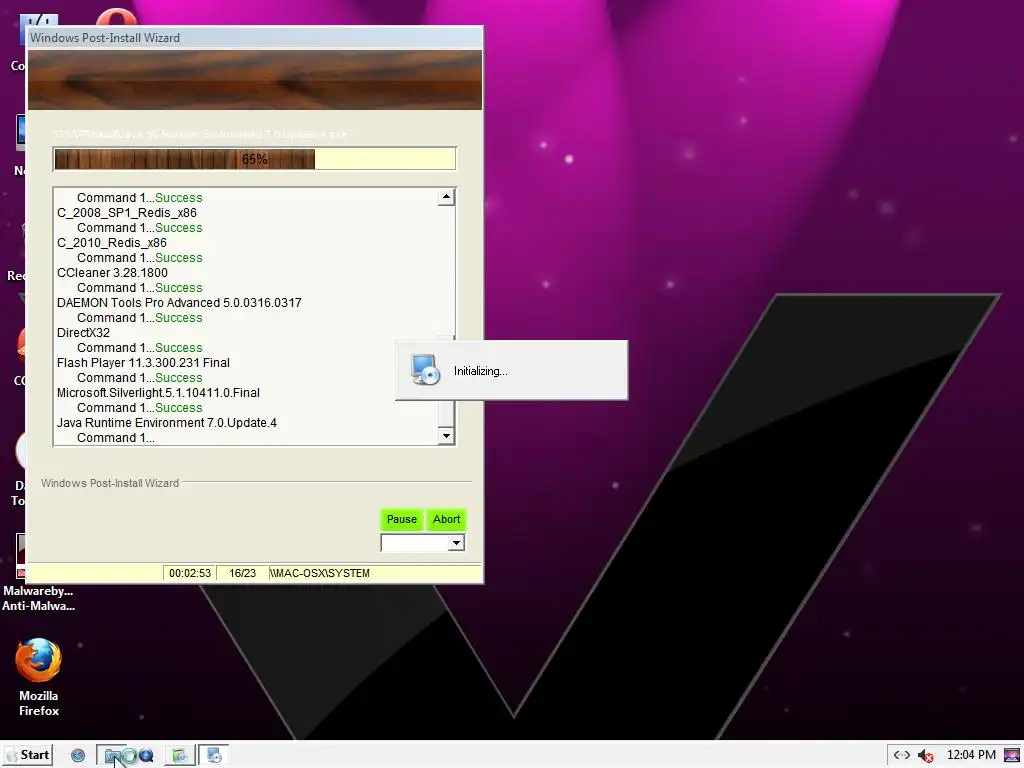Click the Initializing... popup text
This screenshot has height=768, width=1024.
481,371
